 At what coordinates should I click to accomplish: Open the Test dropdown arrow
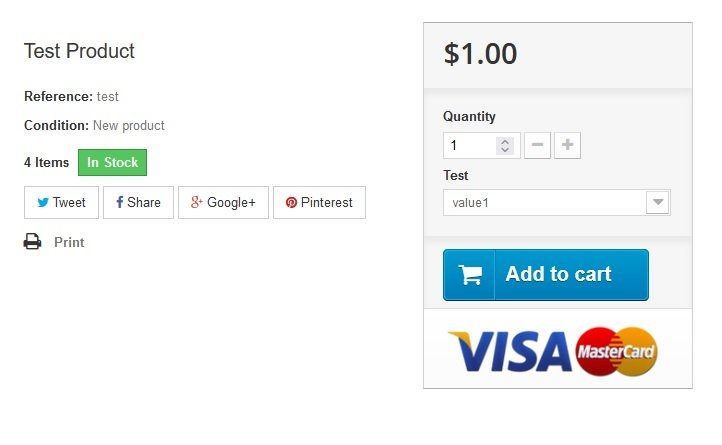(658, 202)
